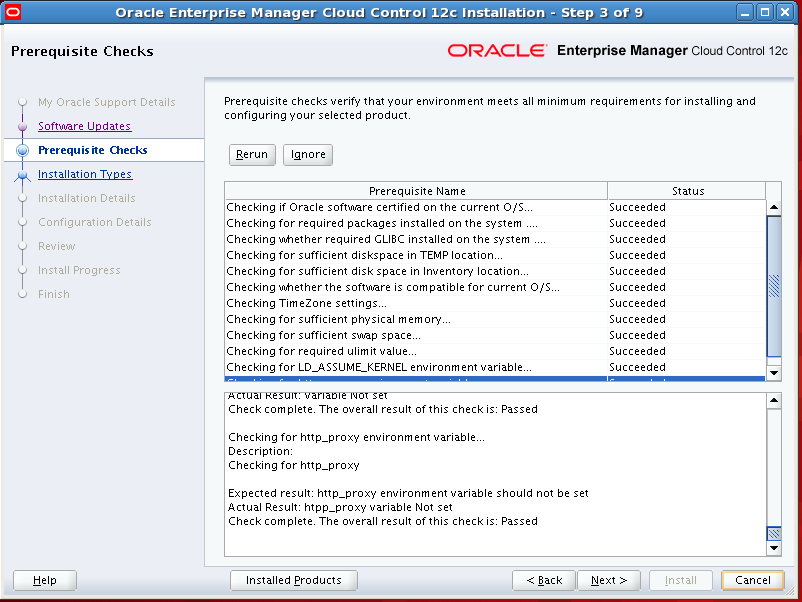The height and width of the screenshot is (602, 802).
Task: Cancel the installation
Action: (752, 581)
